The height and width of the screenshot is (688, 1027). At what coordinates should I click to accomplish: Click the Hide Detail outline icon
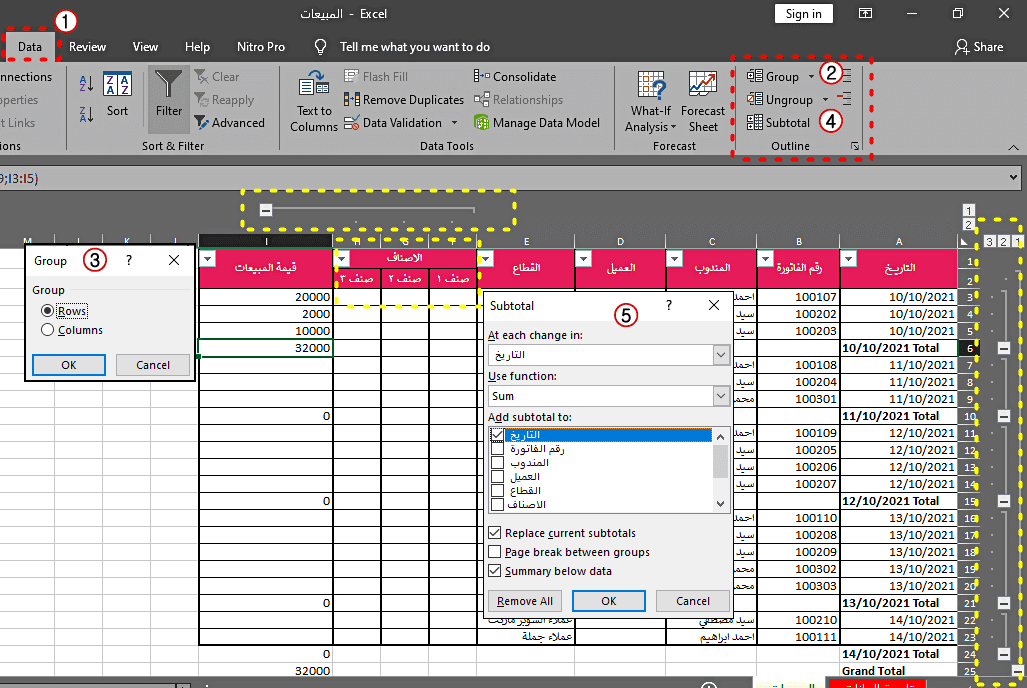[845, 99]
